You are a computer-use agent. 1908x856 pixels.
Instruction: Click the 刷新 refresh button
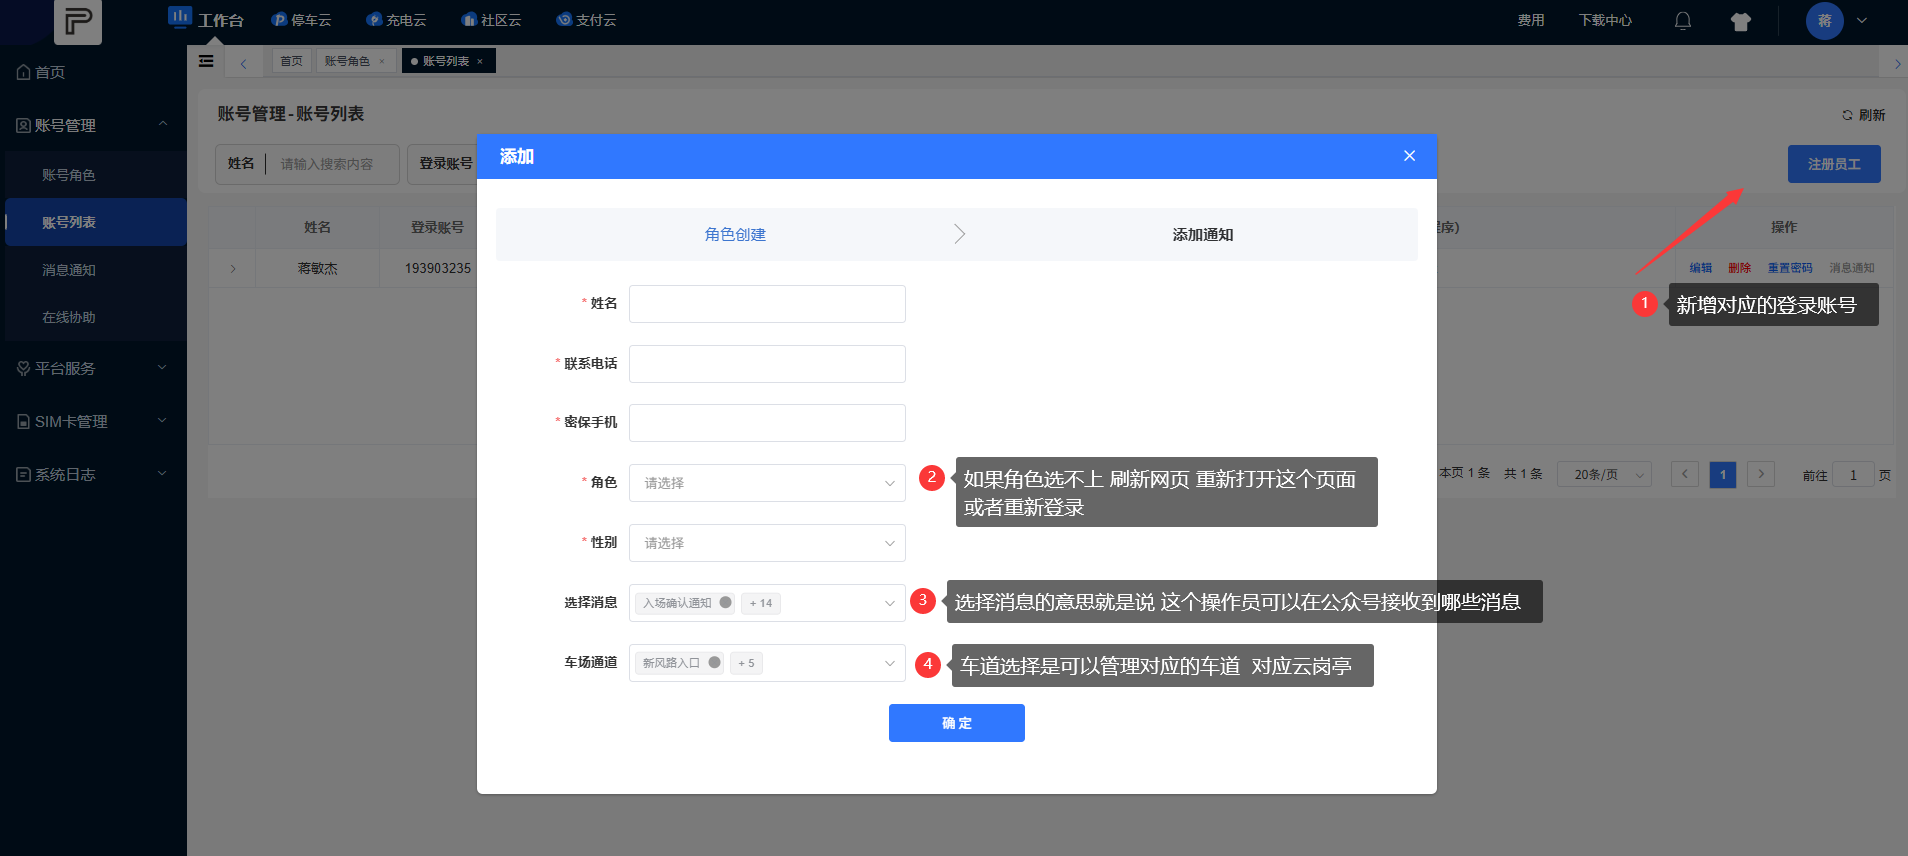(1864, 115)
